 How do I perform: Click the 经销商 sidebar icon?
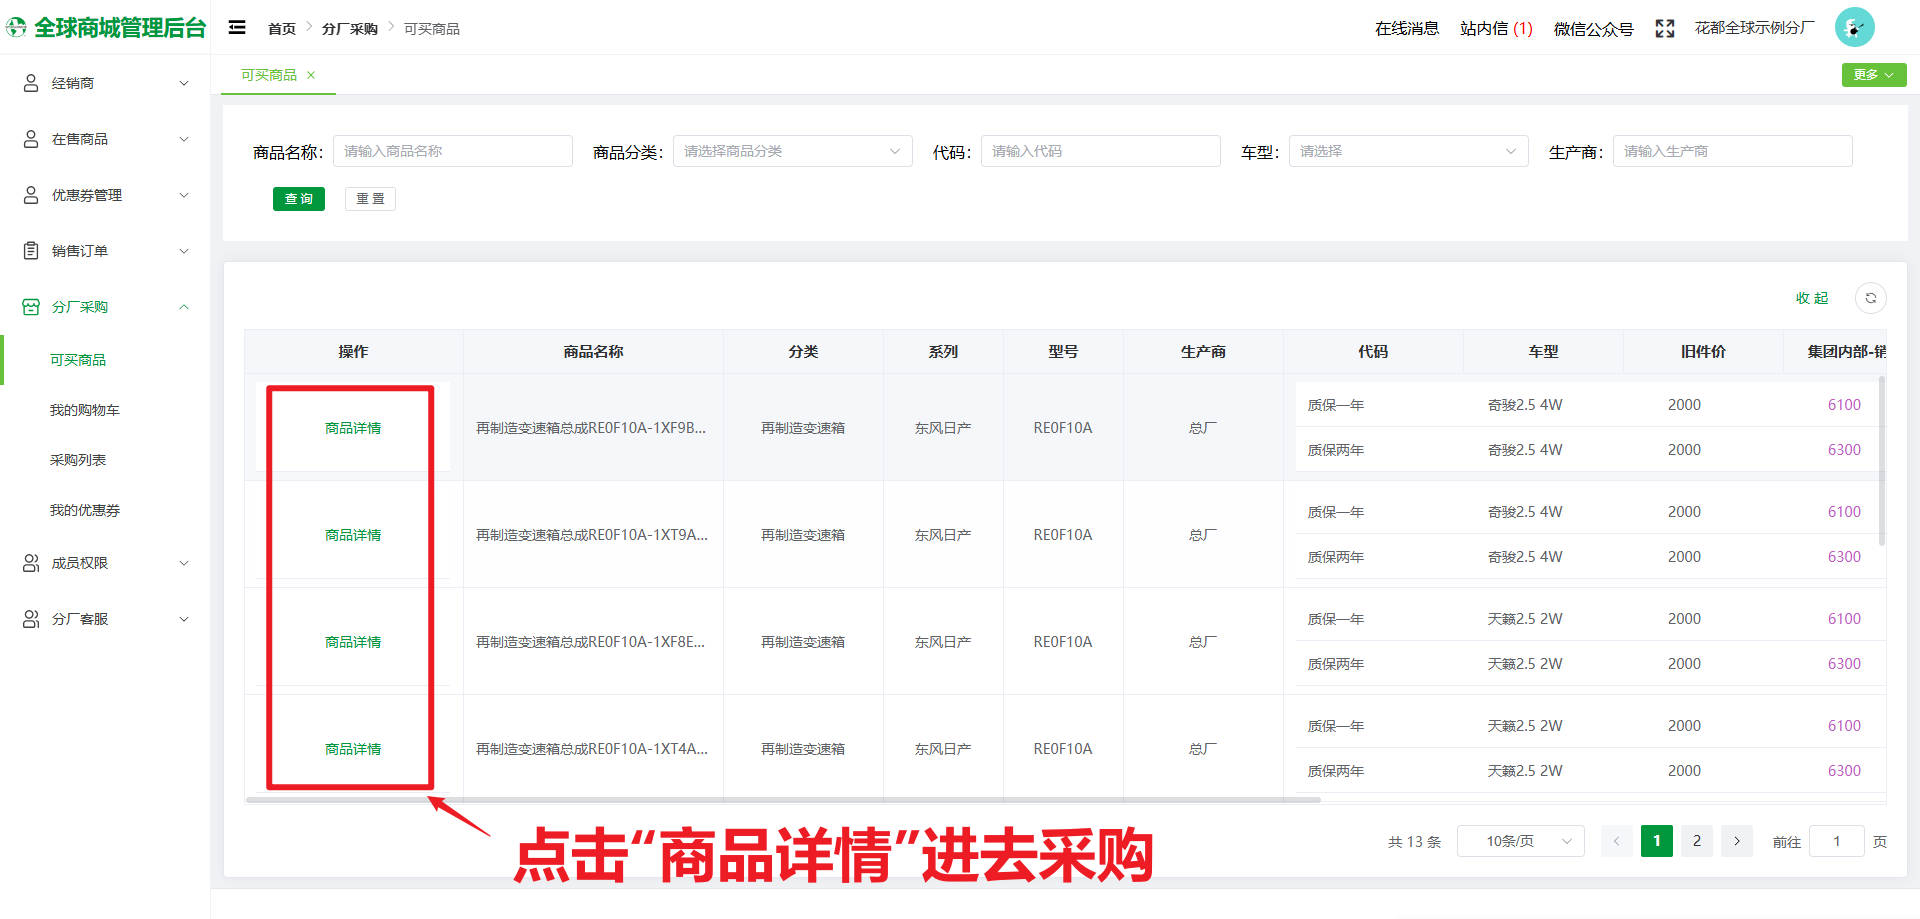pyautogui.click(x=29, y=82)
